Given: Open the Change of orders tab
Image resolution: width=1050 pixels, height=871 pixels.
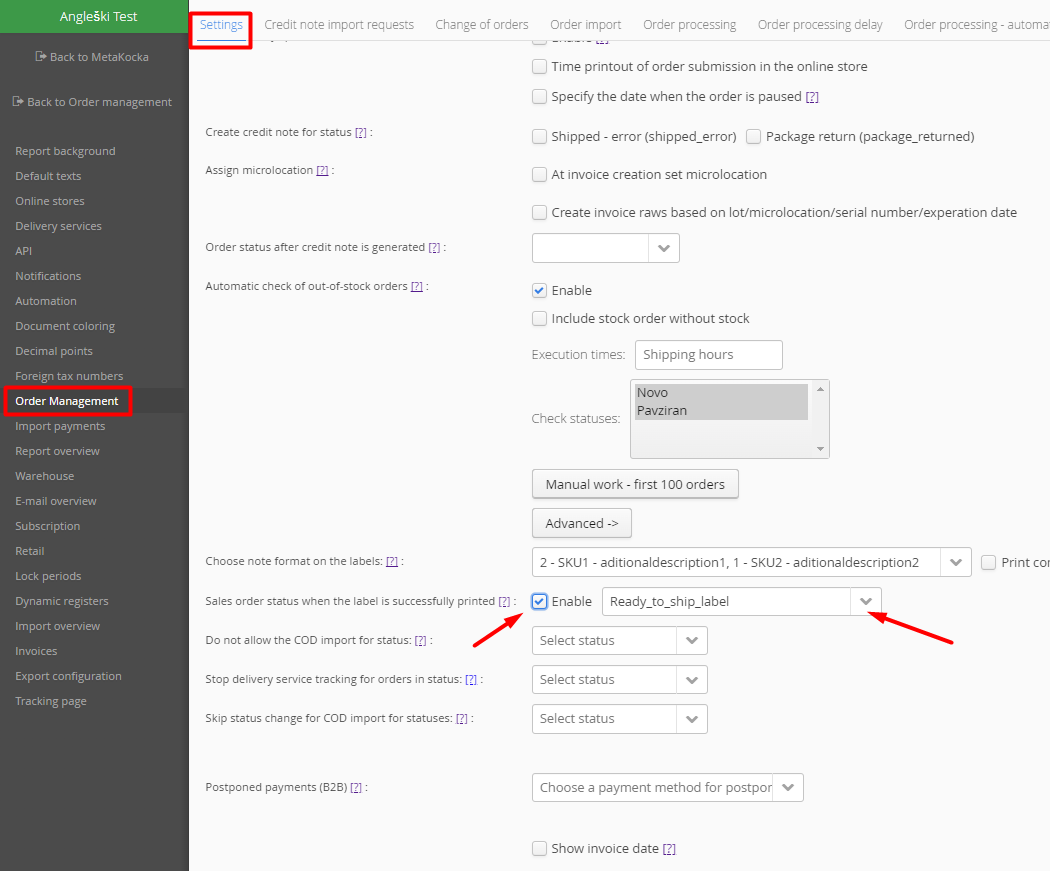Looking at the screenshot, I should [481, 25].
